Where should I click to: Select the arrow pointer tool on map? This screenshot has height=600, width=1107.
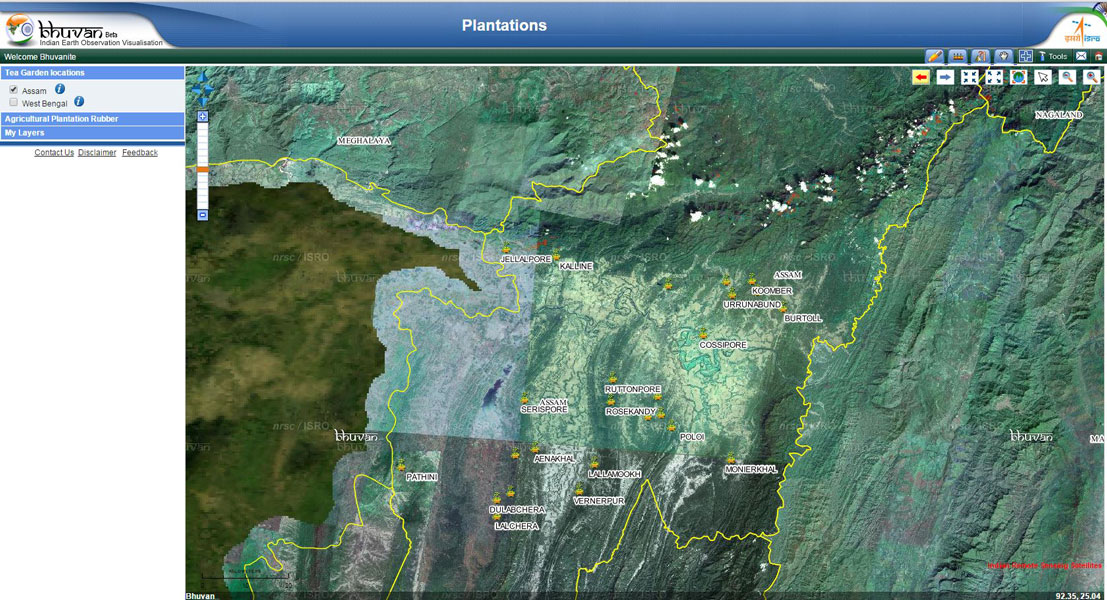1043,77
